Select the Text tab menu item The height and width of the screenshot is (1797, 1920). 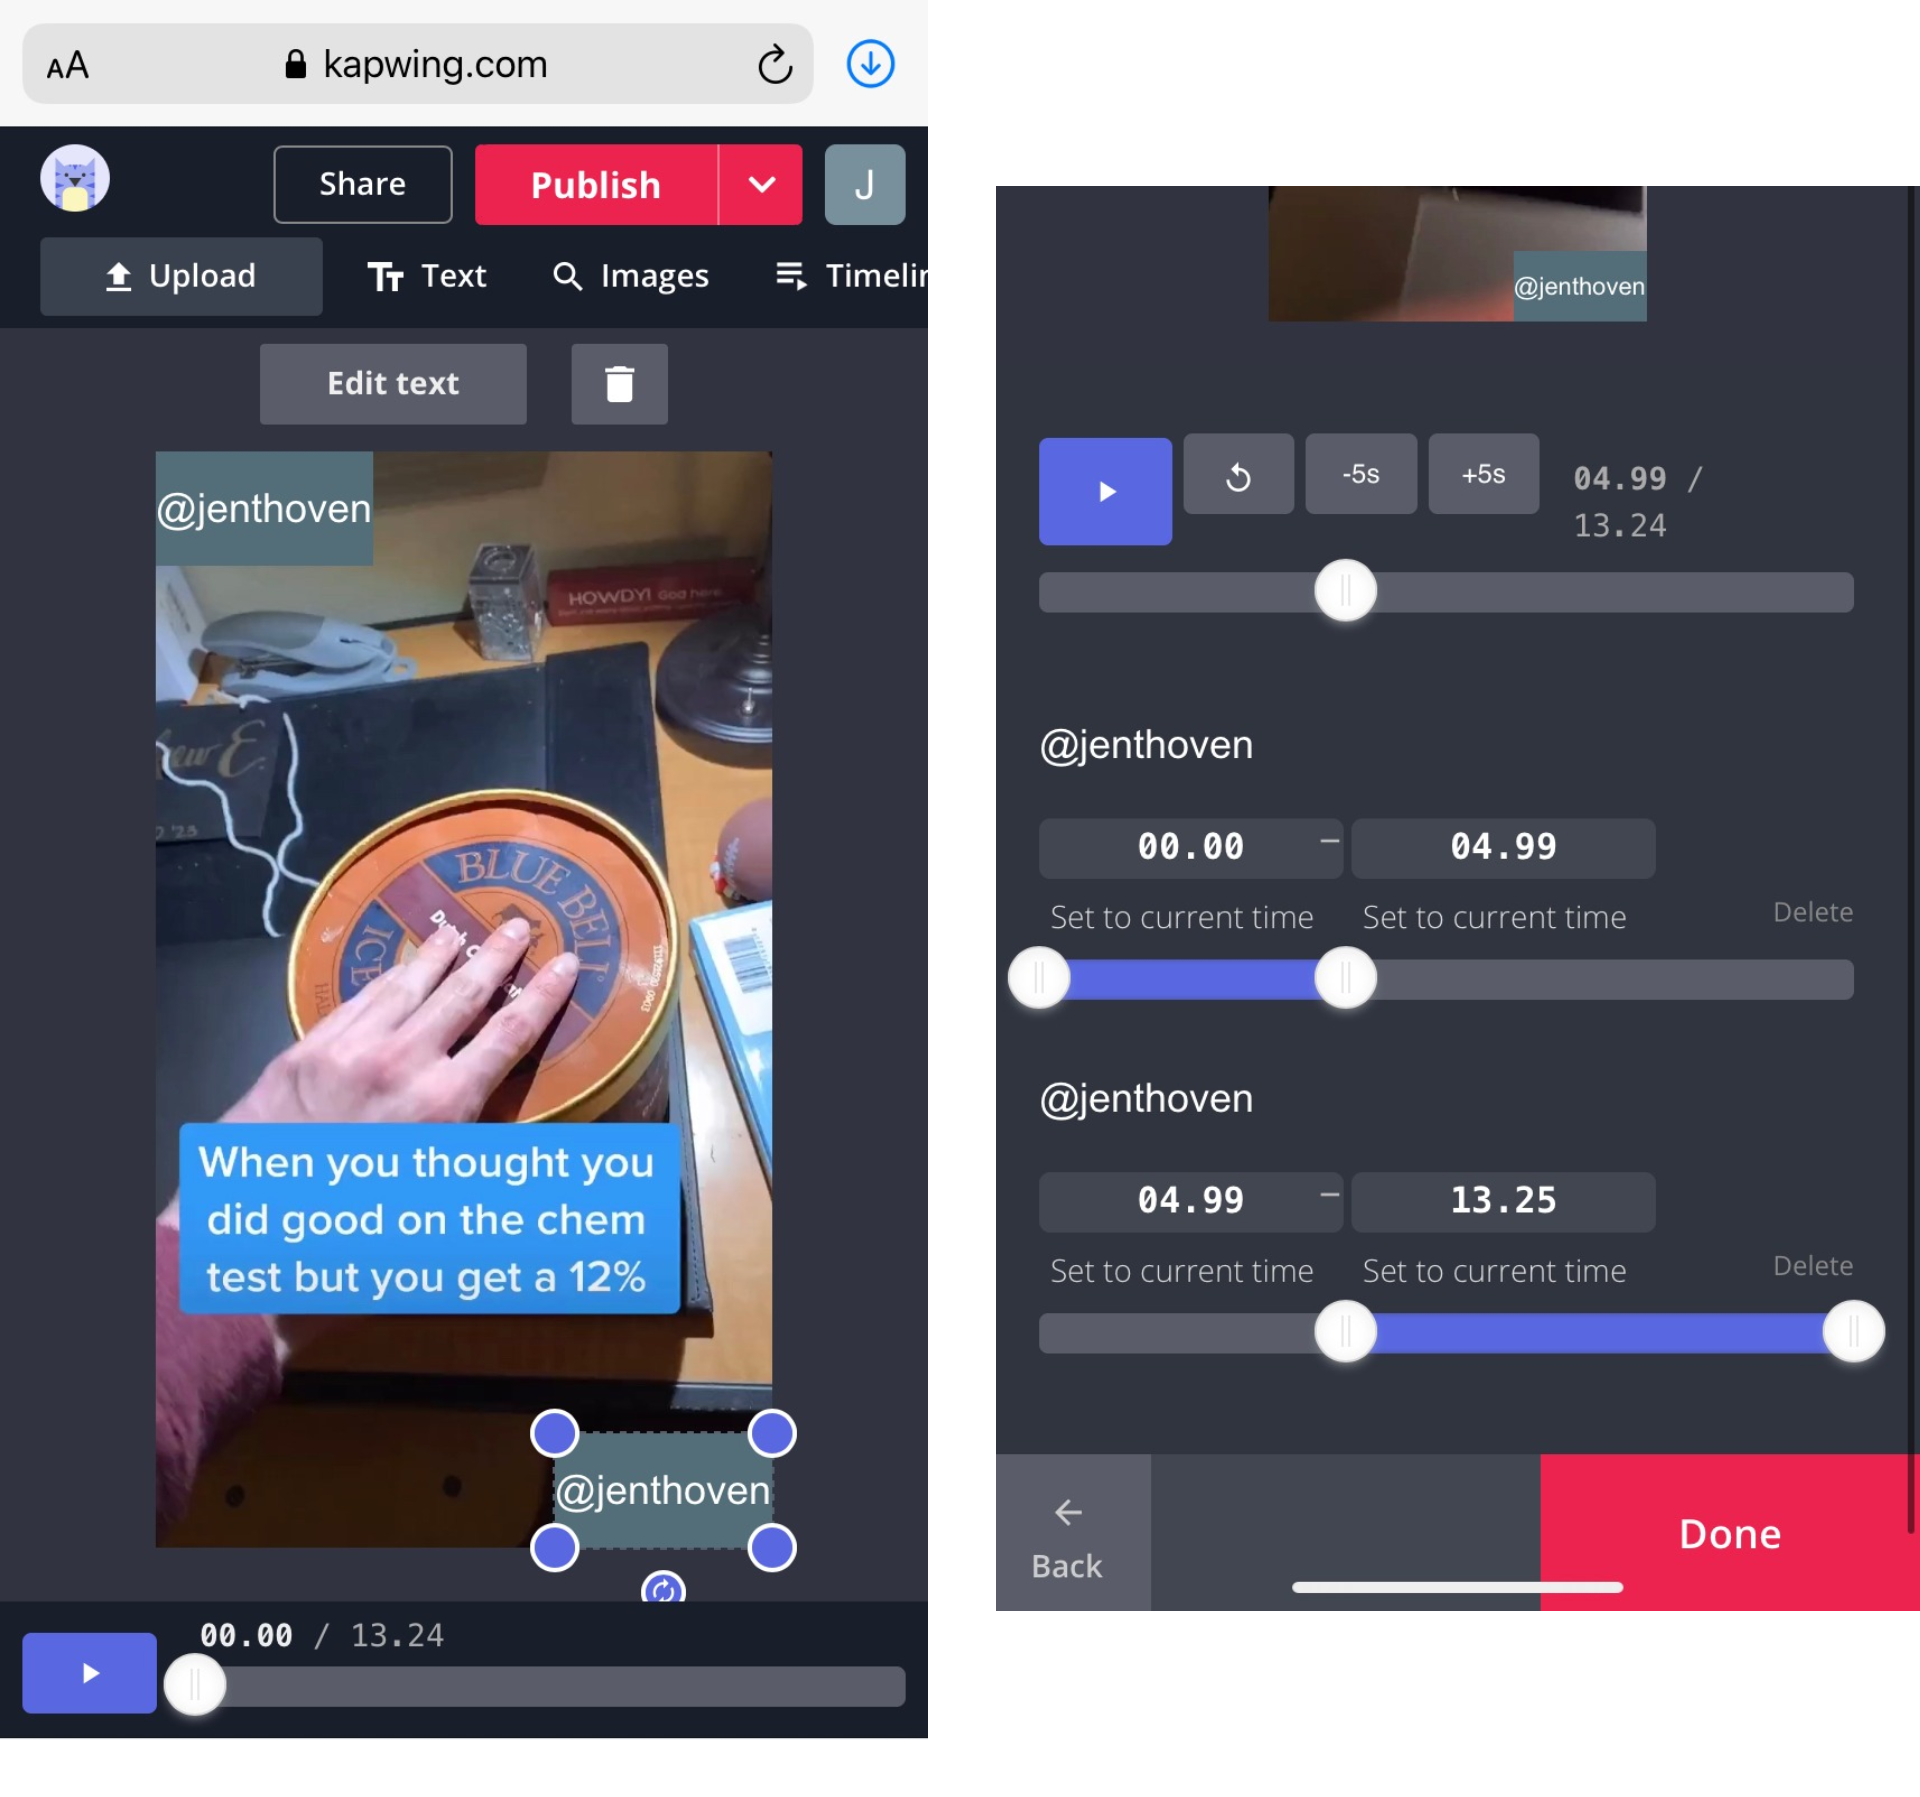427,275
